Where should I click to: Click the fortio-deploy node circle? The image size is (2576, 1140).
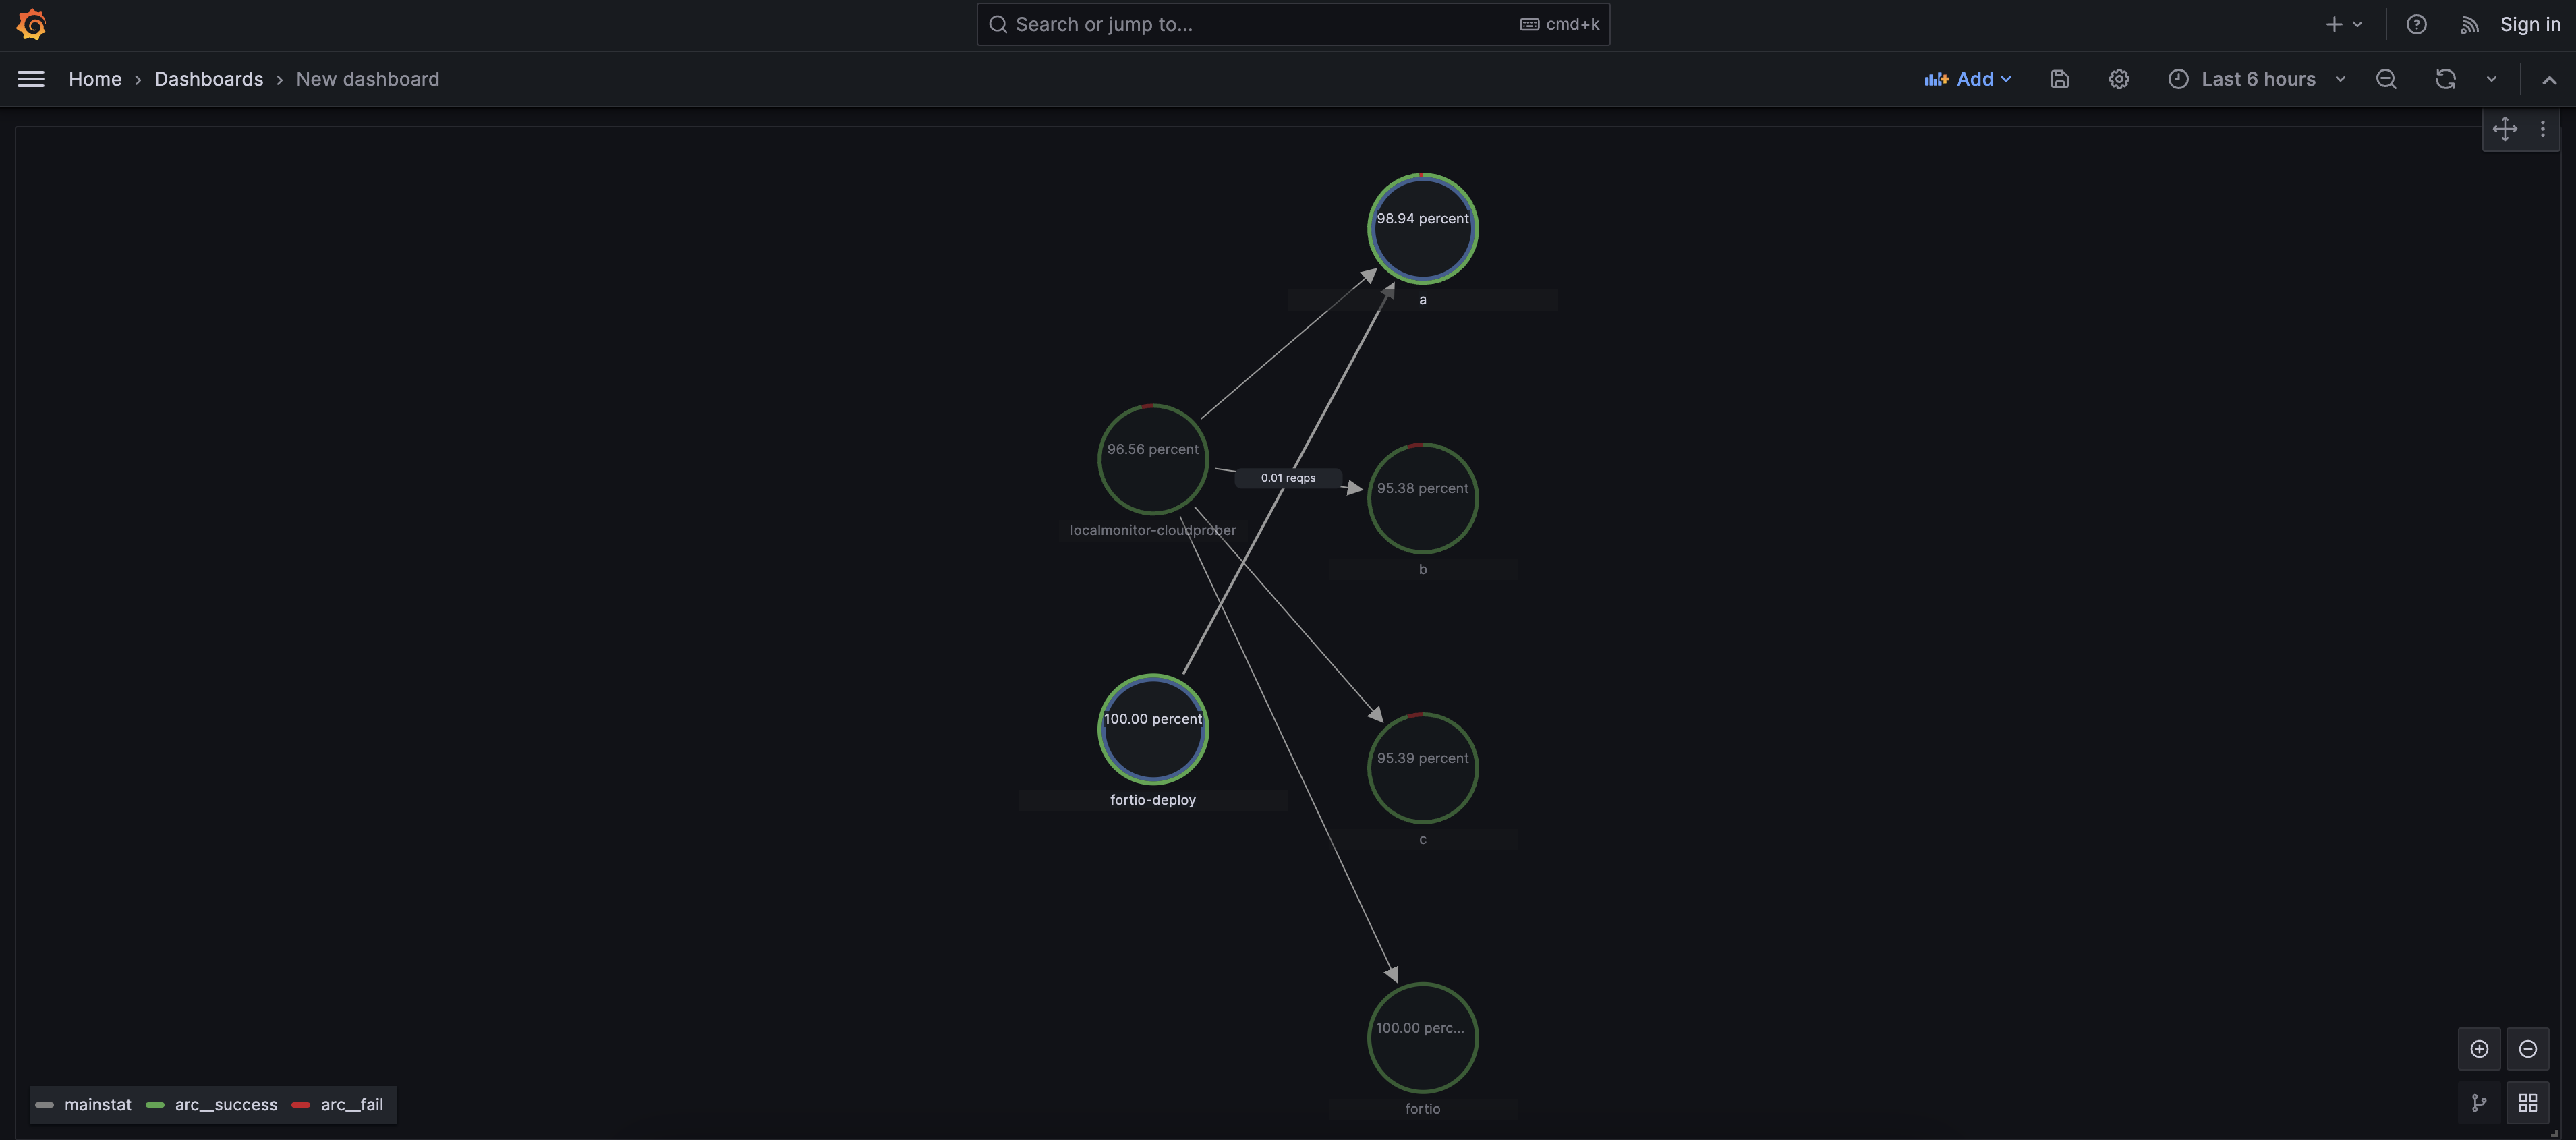pos(1152,729)
